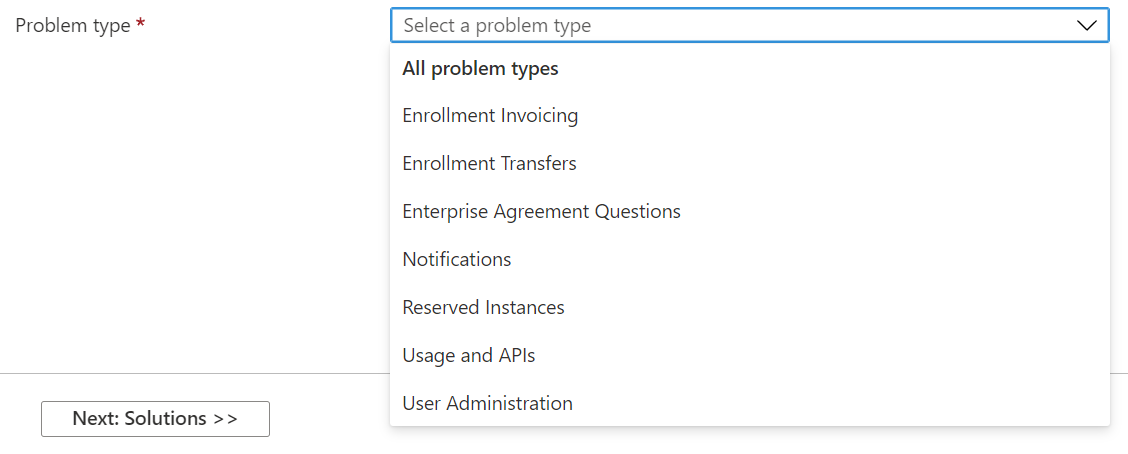Click the red required asterisk beside Problem type

pyautogui.click(x=141, y=25)
